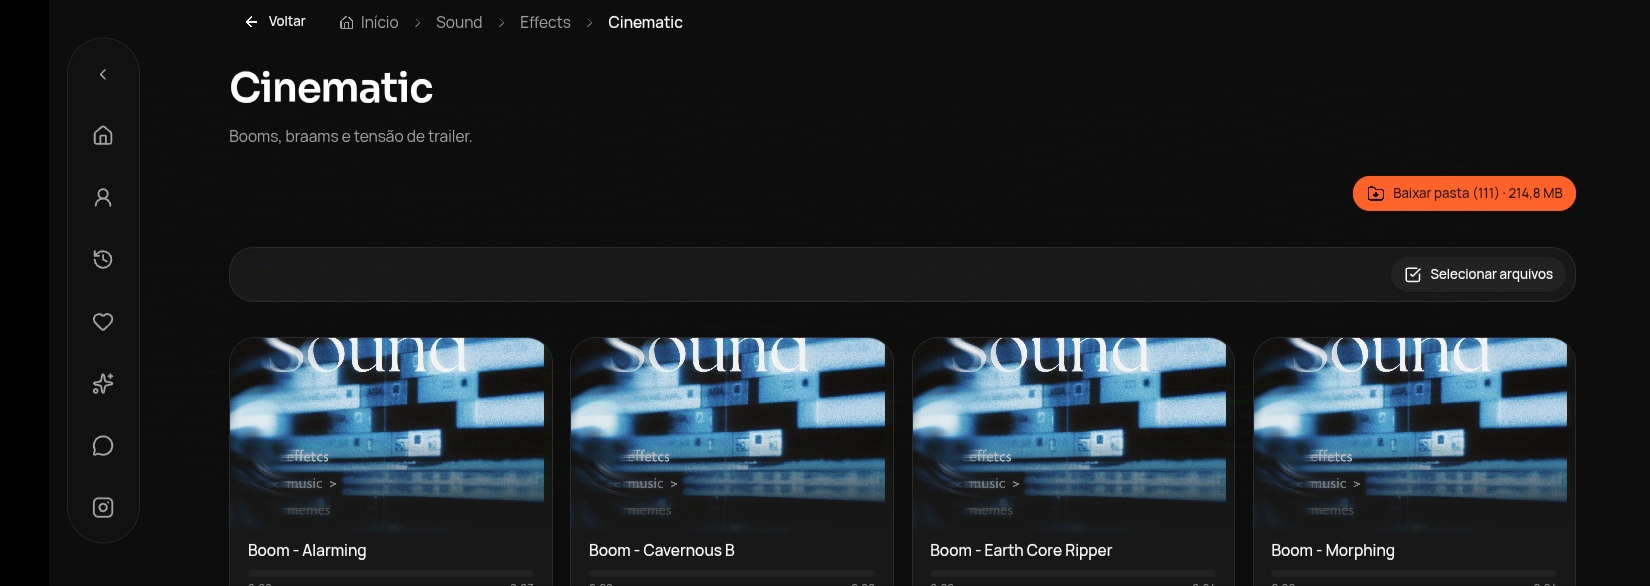Click the Cinematic breadcrumb item

tap(645, 22)
